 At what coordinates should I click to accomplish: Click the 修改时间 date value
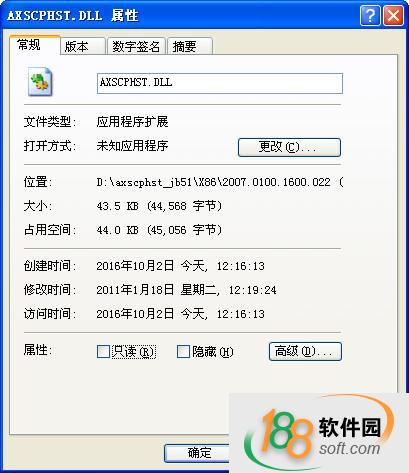coord(186,290)
